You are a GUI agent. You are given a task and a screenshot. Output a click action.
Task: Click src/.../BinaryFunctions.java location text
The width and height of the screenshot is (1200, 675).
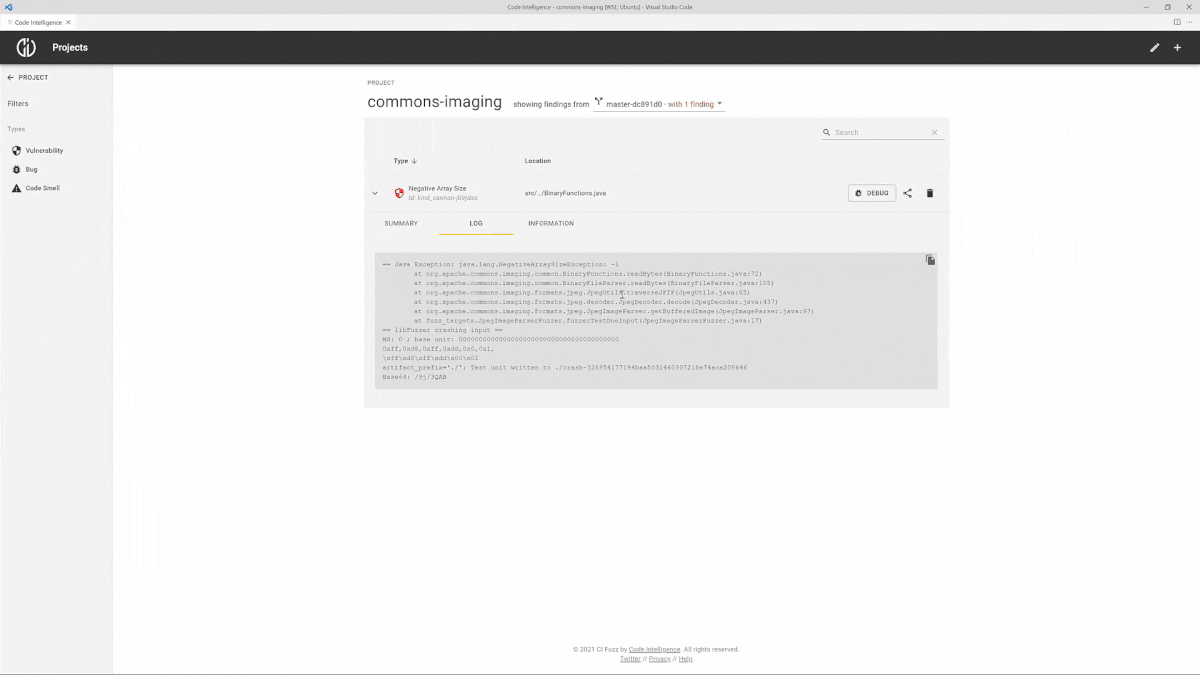point(566,193)
